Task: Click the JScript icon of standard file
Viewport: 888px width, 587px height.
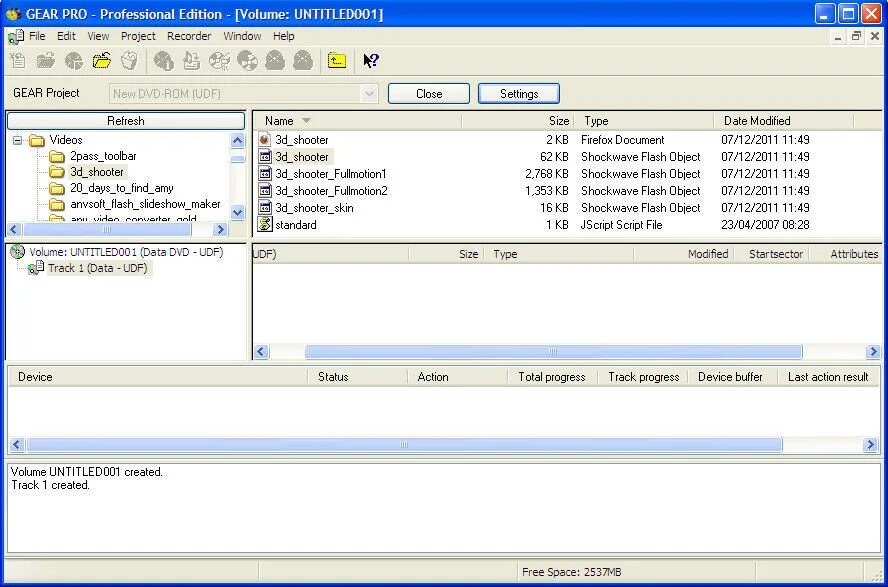Action: [264, 224]
